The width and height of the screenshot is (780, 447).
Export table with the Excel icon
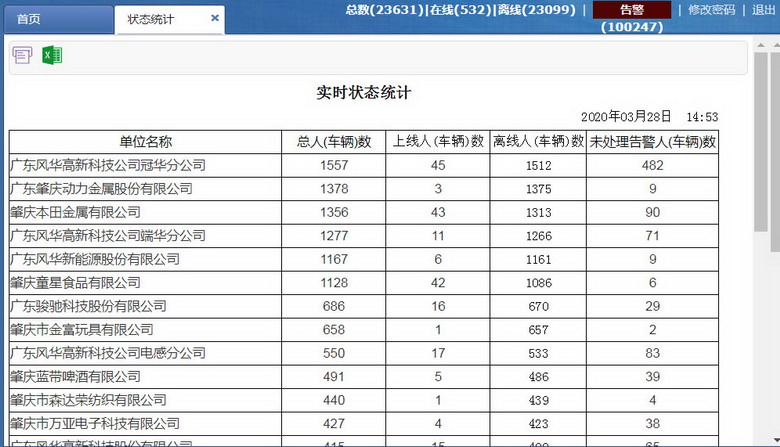51,56
